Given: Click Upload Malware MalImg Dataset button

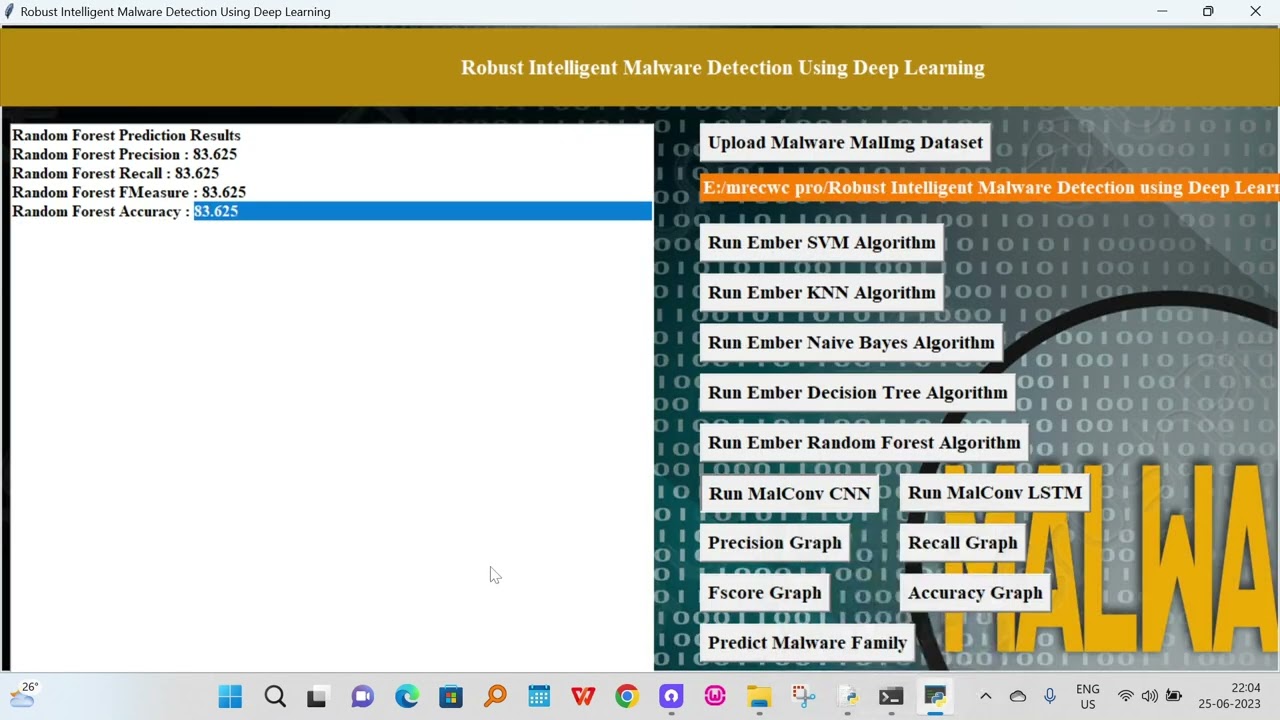Looking at the screenshot, I should coord(845,142).
